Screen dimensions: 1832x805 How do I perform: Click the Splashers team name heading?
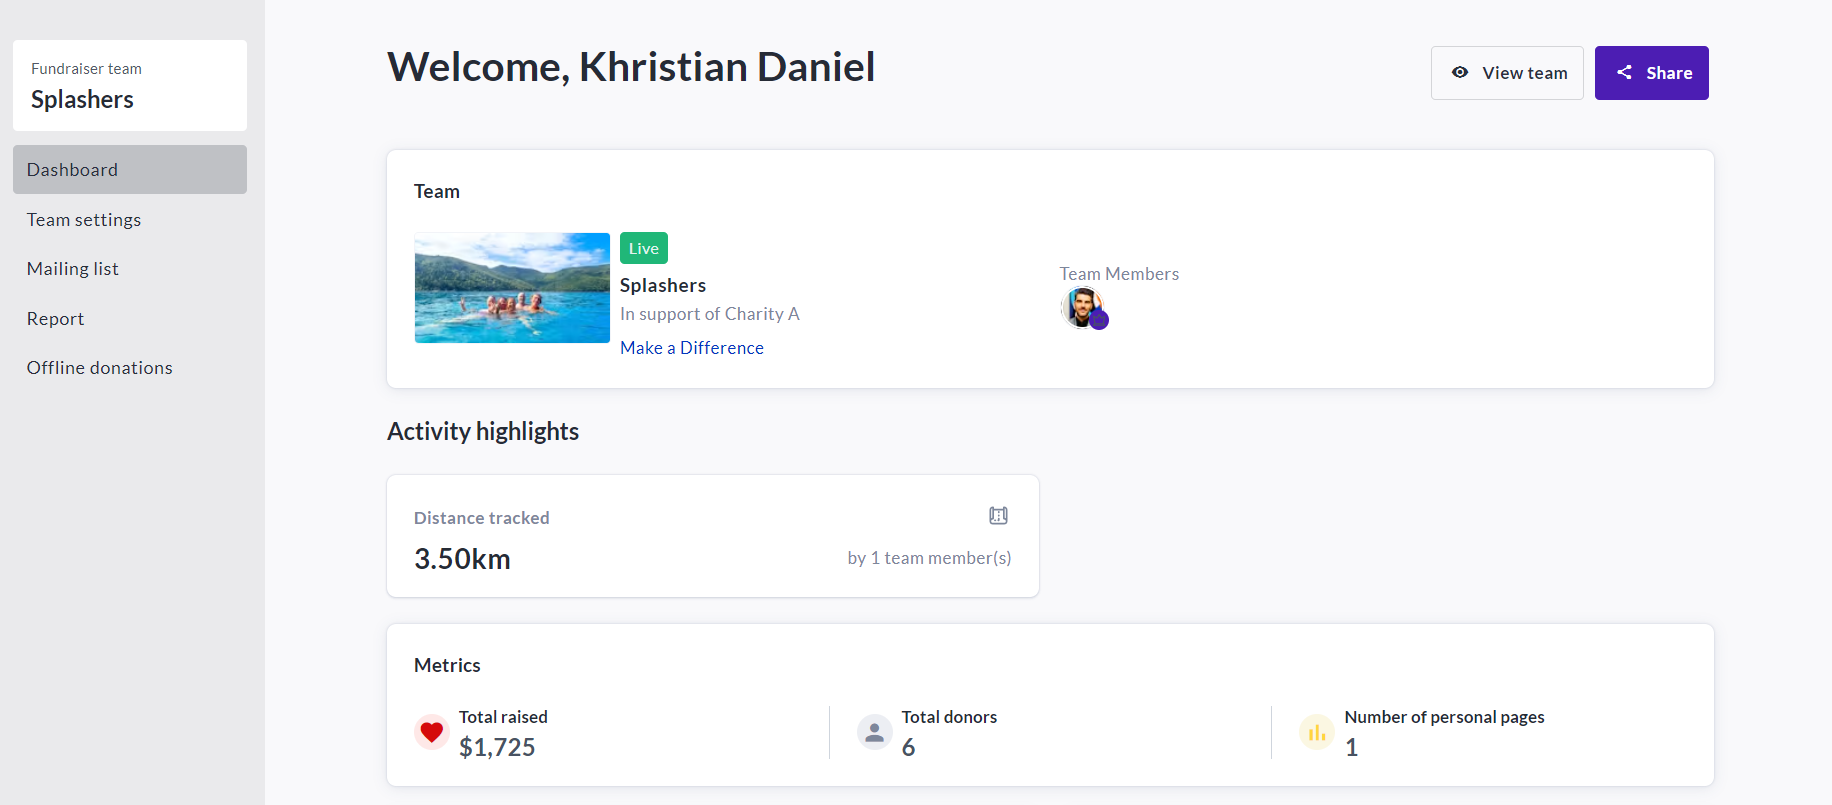pos(663,286)
